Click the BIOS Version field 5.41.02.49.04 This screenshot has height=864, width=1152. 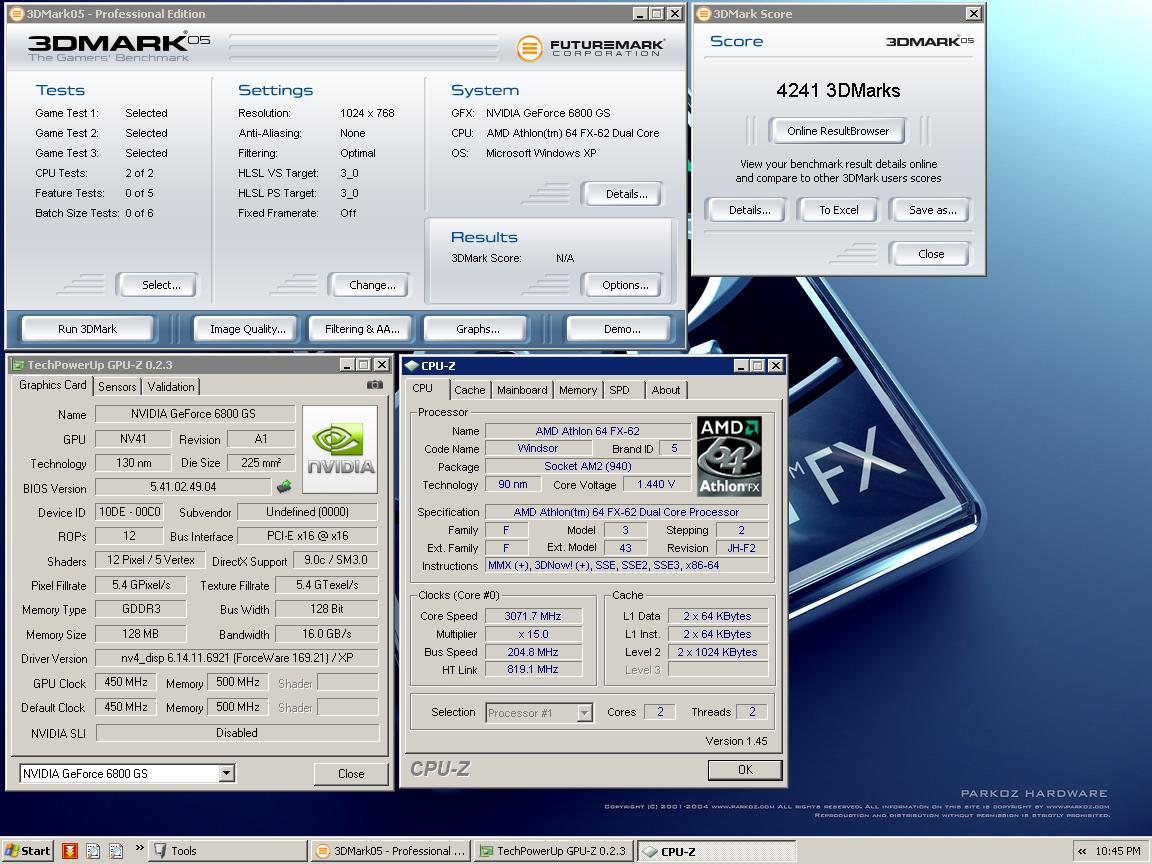coord(183,486)
